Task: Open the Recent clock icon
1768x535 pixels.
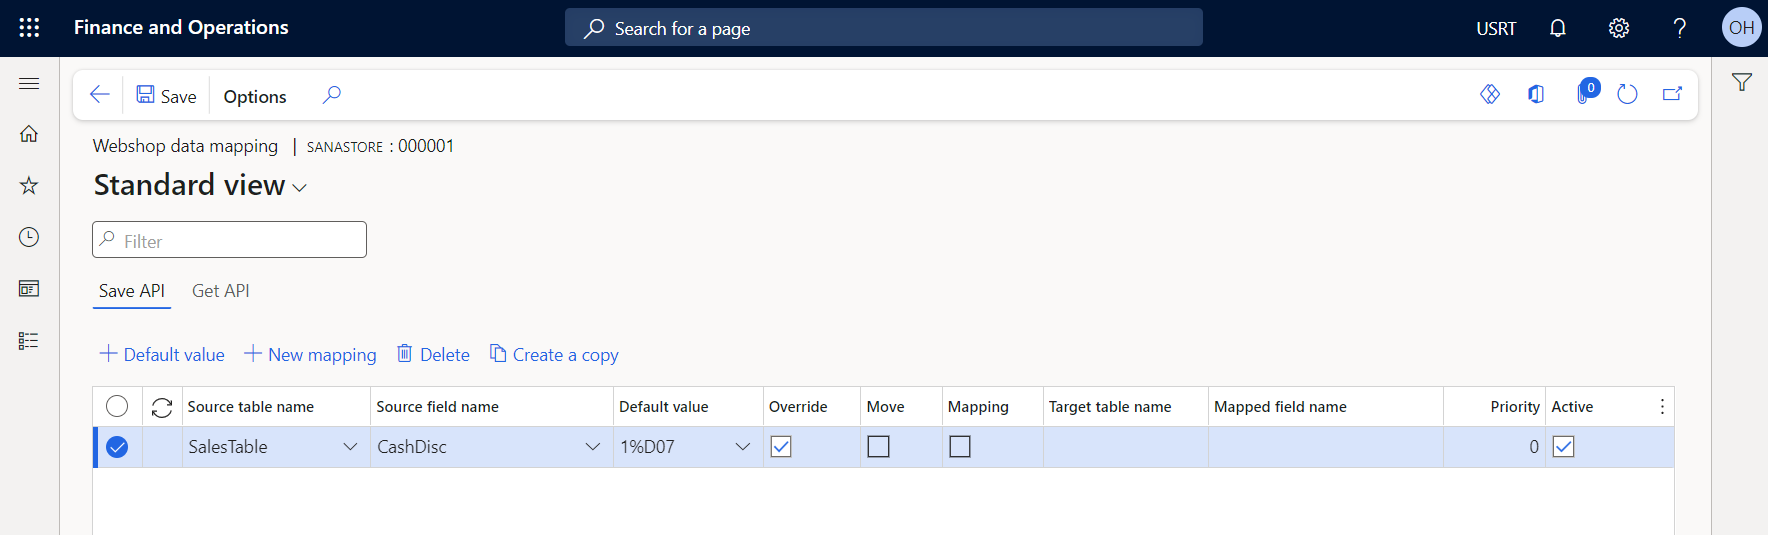Action: 29,237
